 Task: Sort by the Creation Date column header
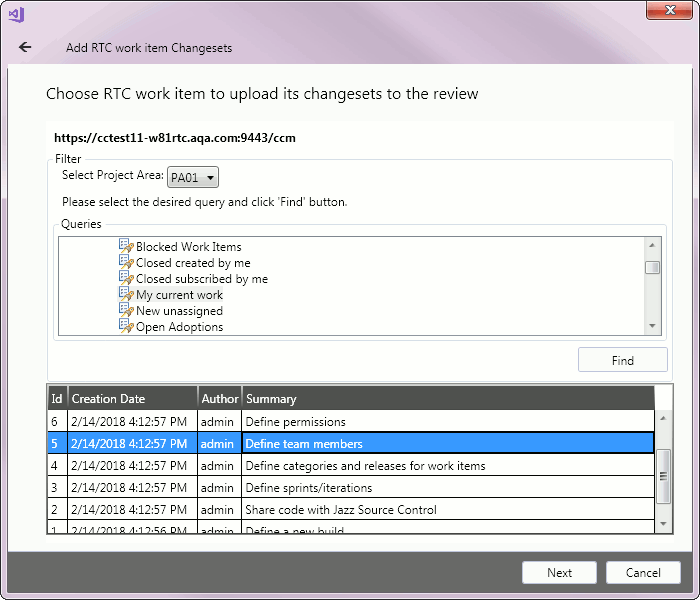[x=132, y=399]
